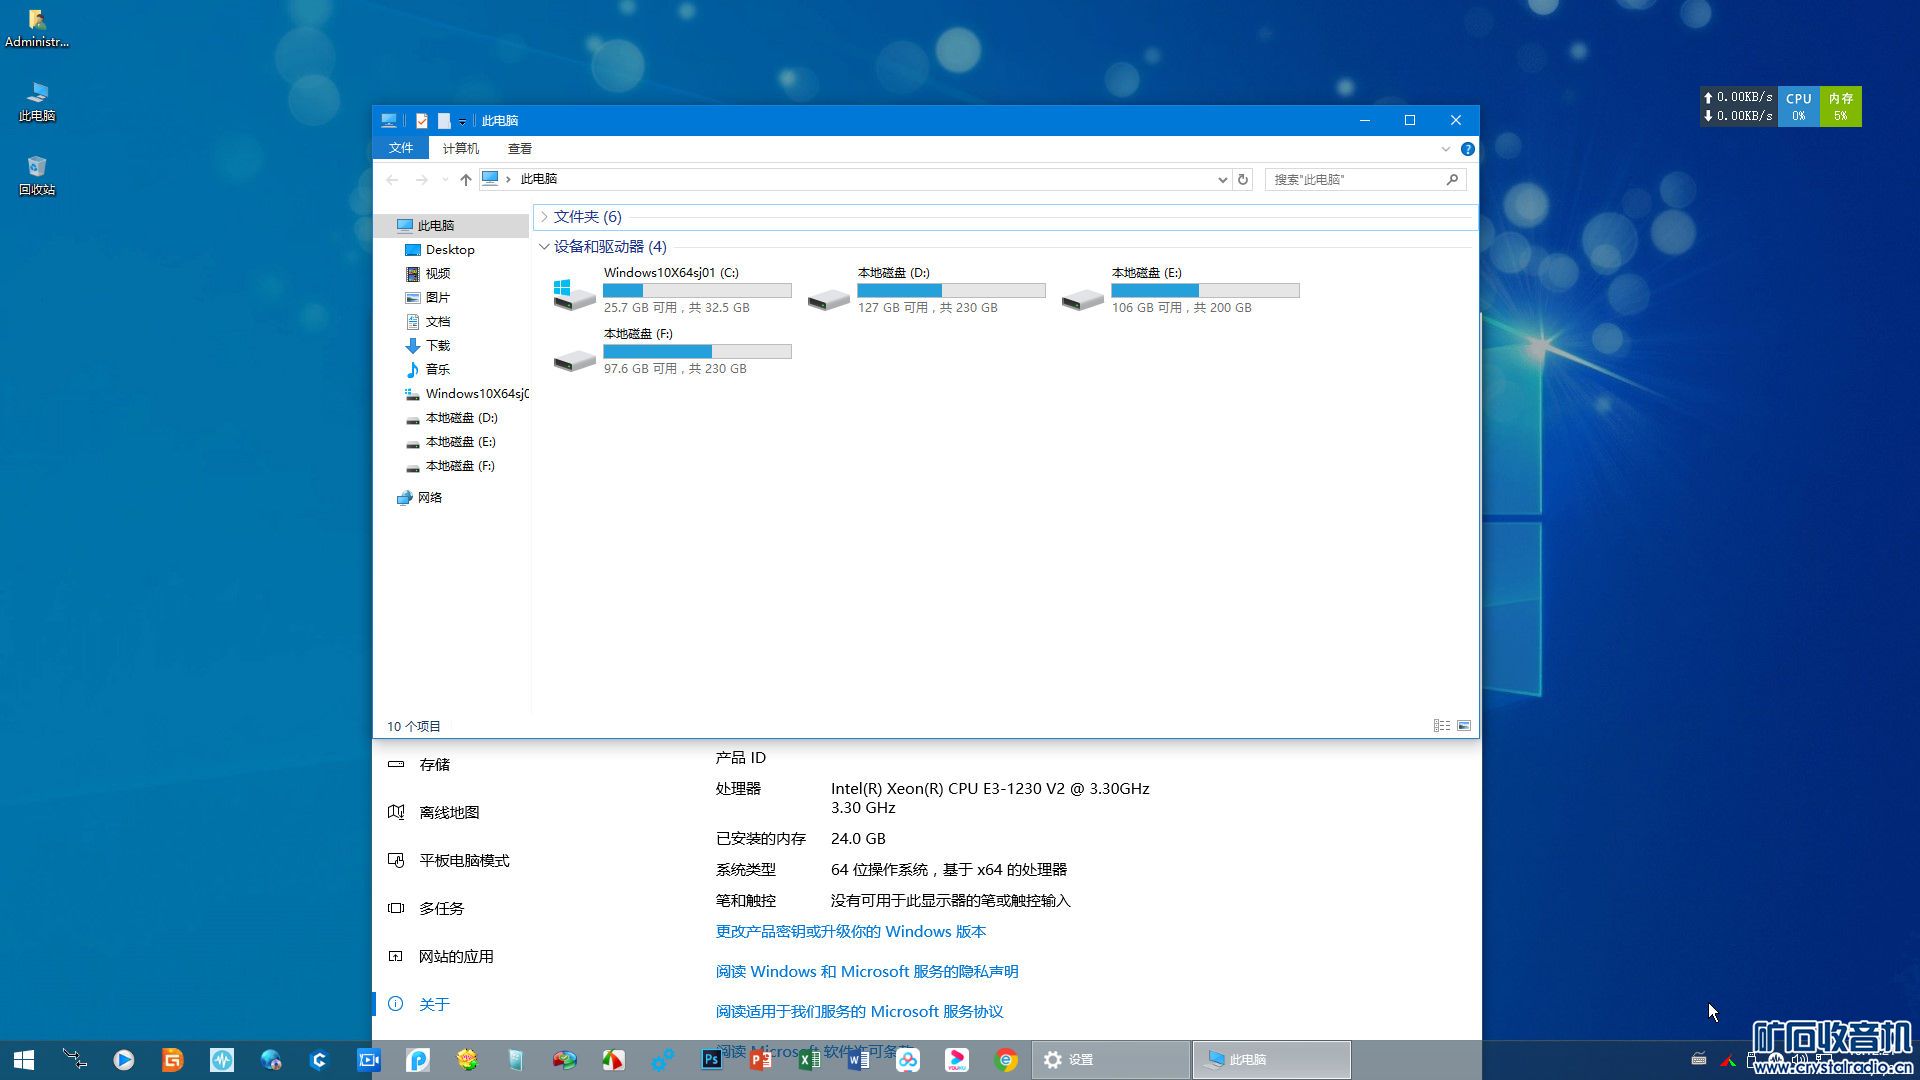Open the 计算机 ribbon tab
This screenshot has height=1080, width=1920.
(460, 148)
